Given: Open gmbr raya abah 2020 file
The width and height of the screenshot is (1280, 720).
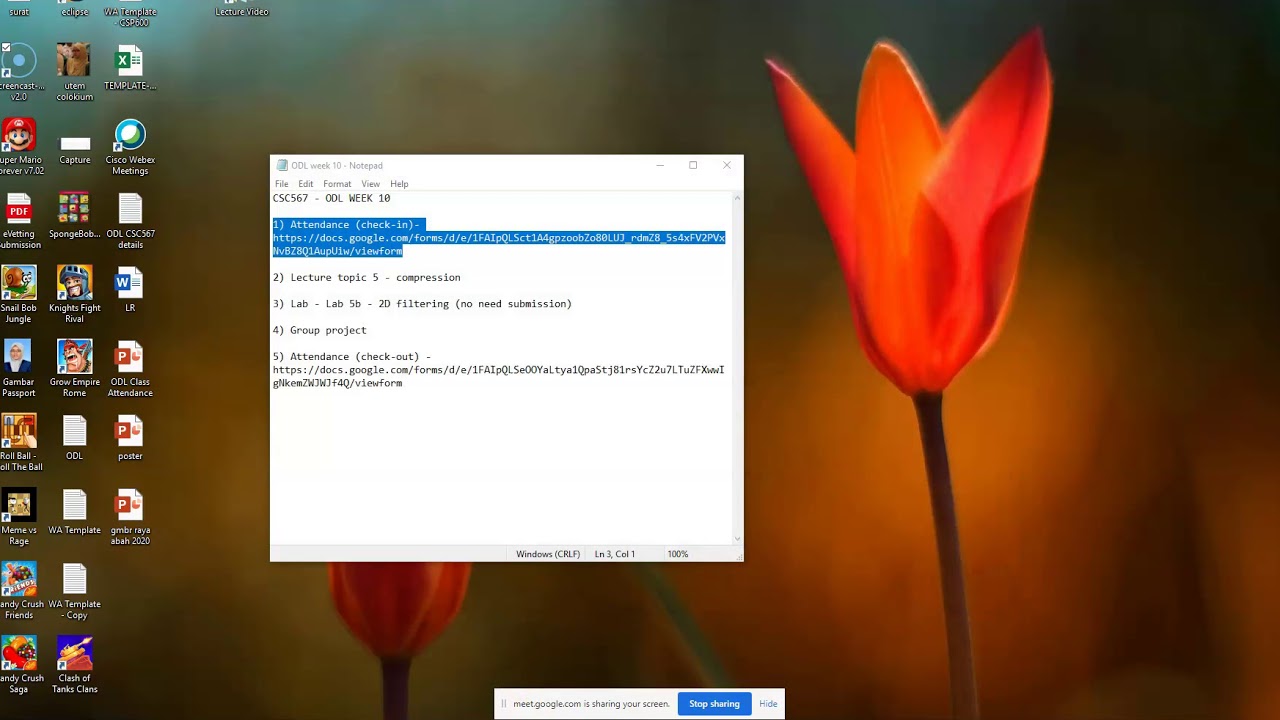Looking at the screenshot, I should (130, 517).
